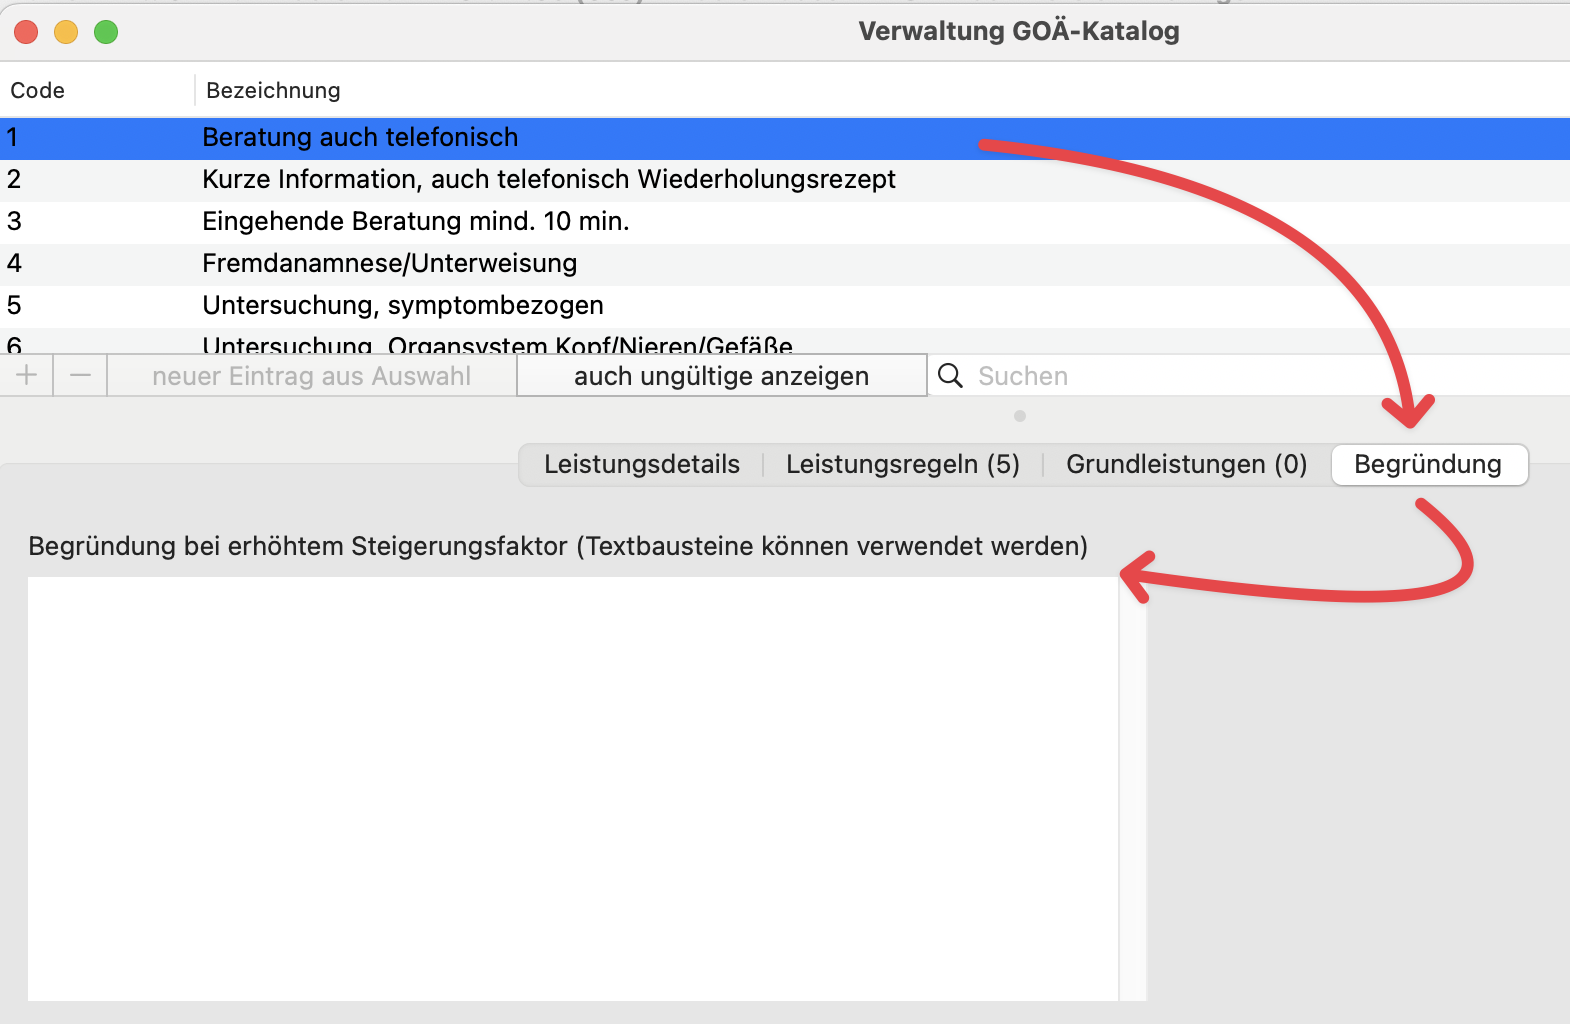Screen dimensions: 1570x1024
Task: Select row 'Eingehende Beratung mind. 10 min.'
Action: click(785, 222)
